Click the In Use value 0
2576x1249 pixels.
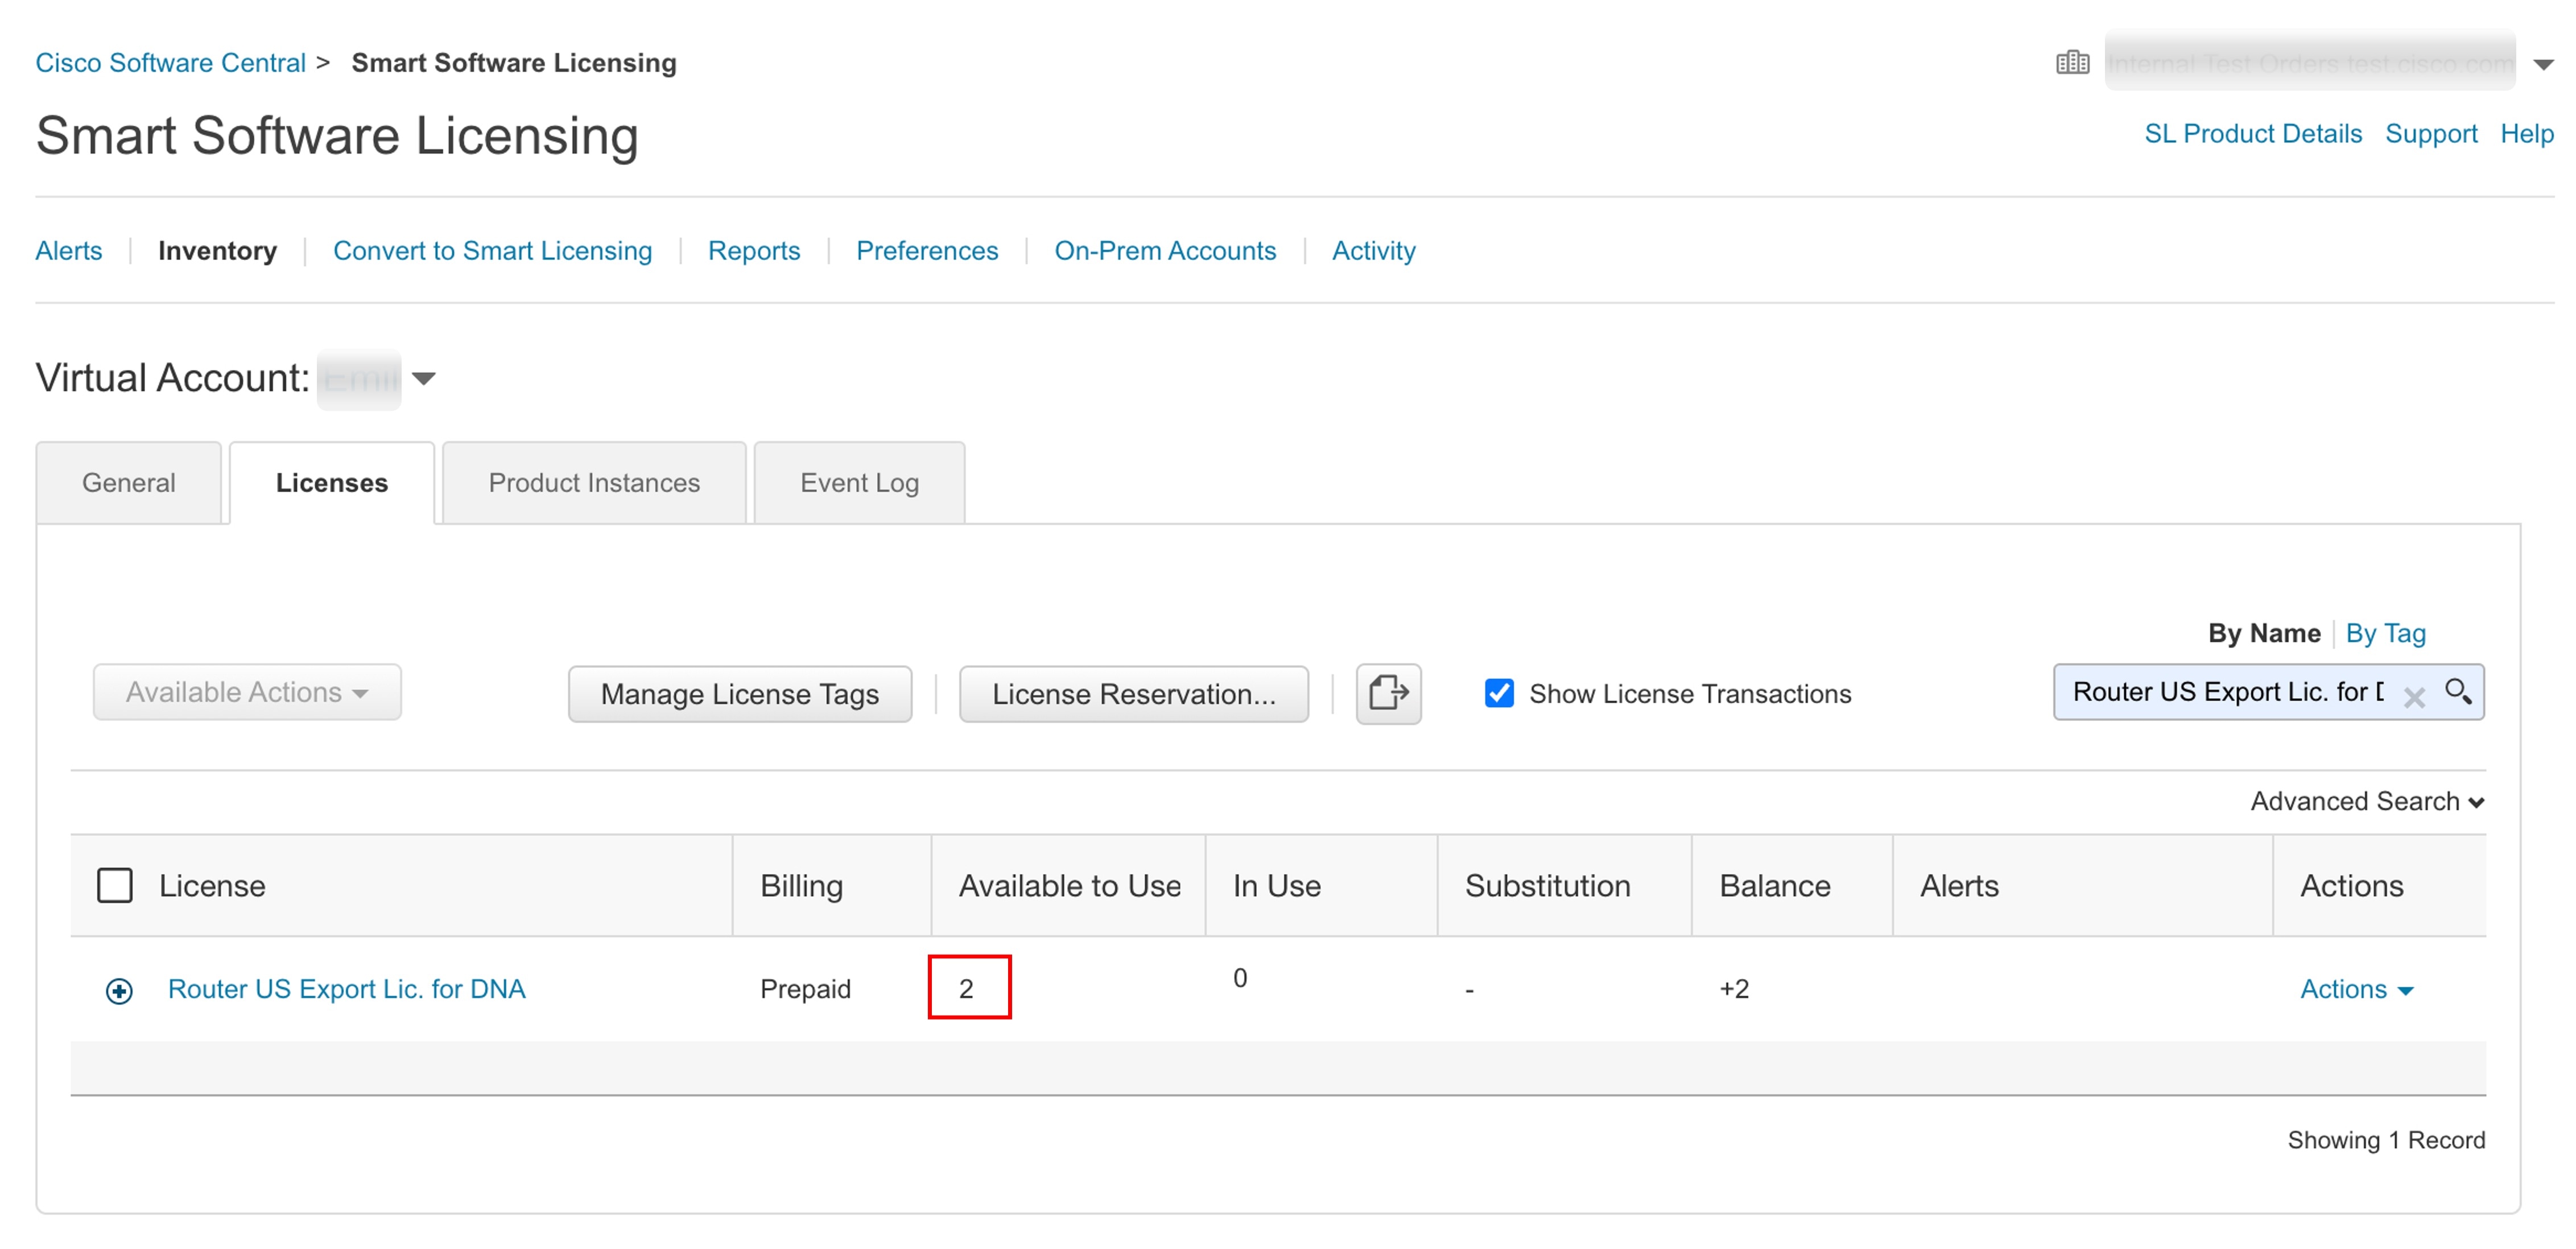coord(1240,978)
